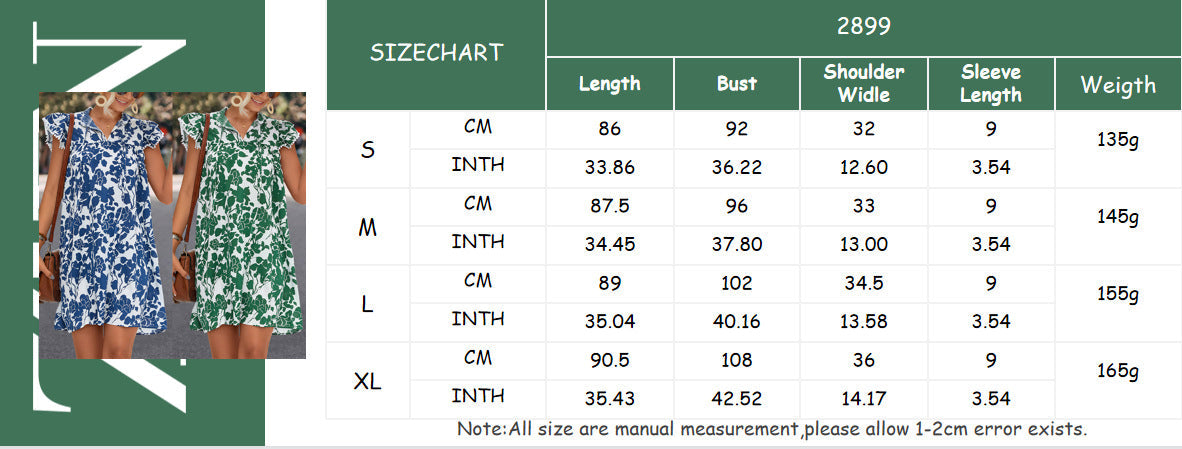The height and width of the screenshot is (449, 1182).
Task: Click the Weigth column header
Action: click(1118, 85)
